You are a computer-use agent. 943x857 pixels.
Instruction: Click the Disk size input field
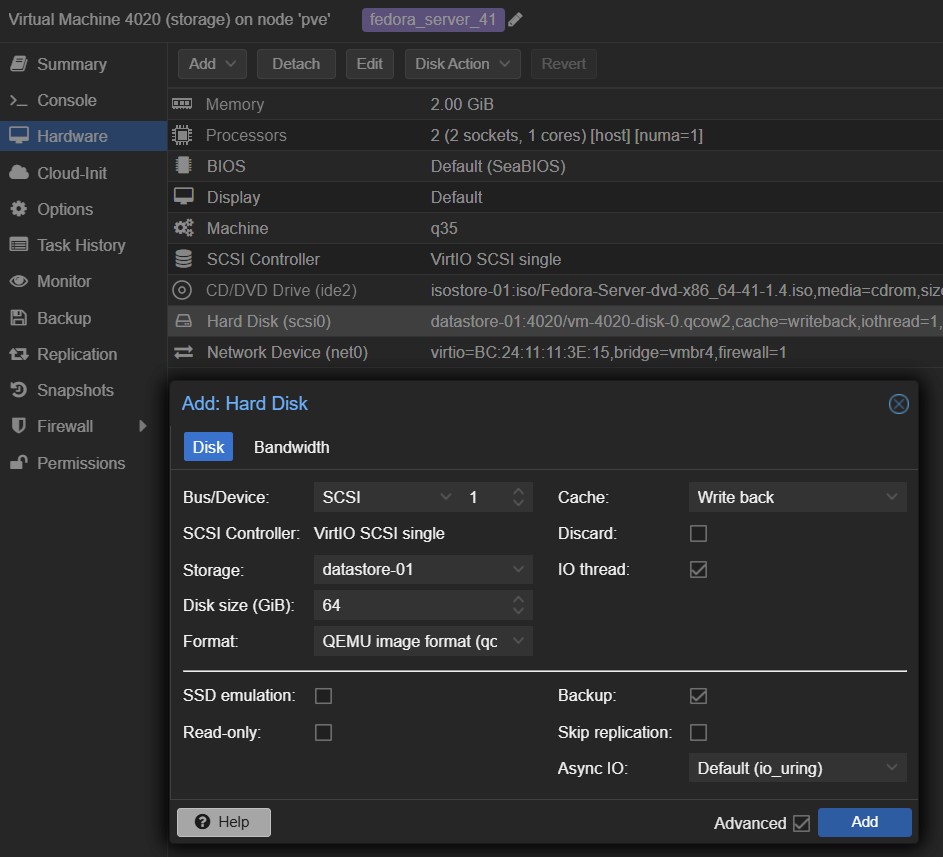(410, 605)
